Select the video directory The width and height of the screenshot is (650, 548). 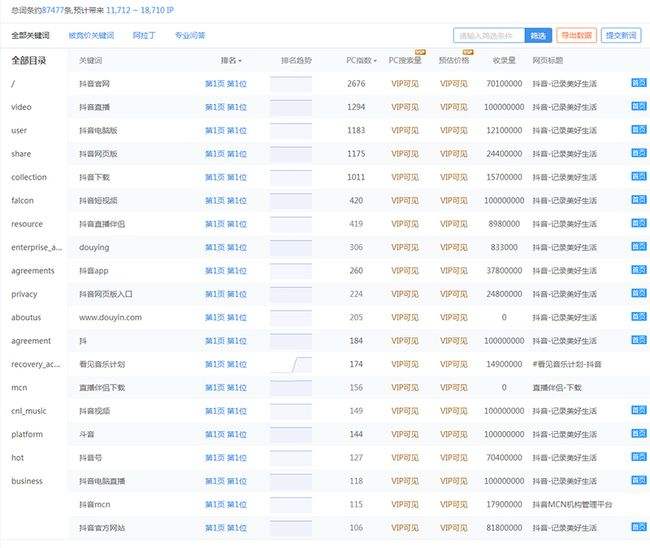pyautogui.click(x=21, y=107)
